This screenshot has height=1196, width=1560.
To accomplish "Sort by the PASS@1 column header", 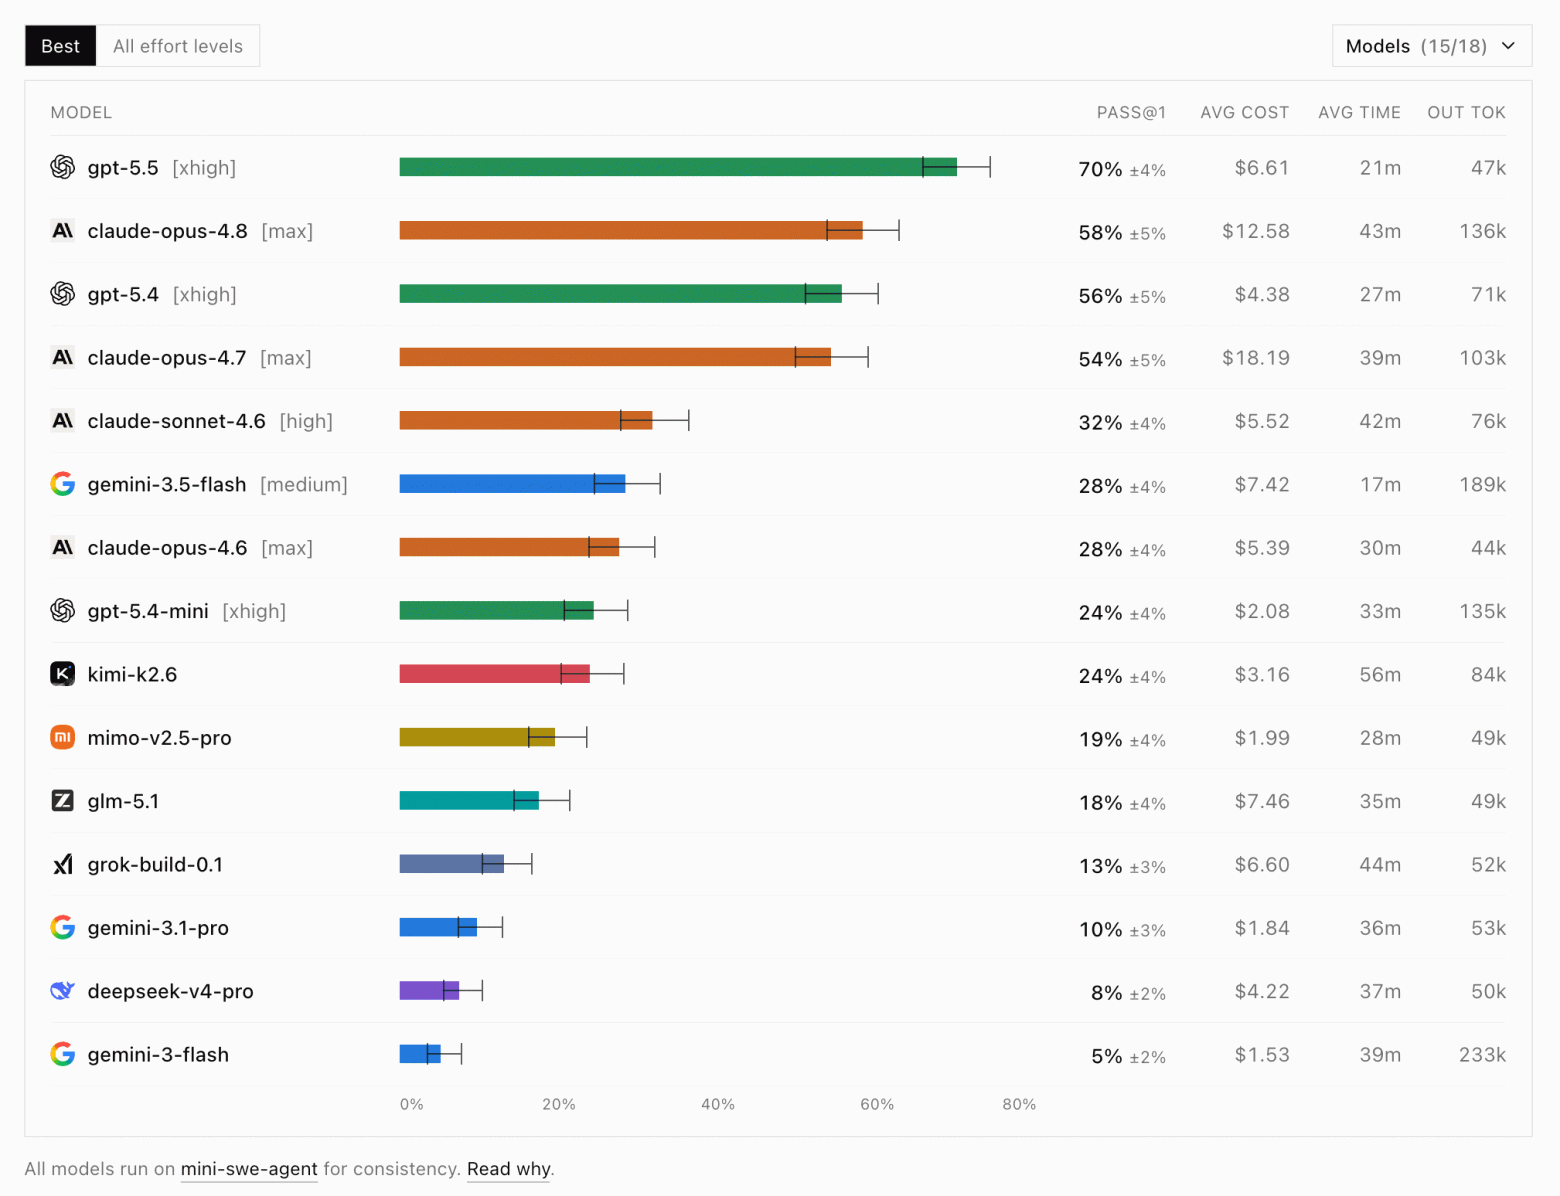I will (x=1131, y=113).
